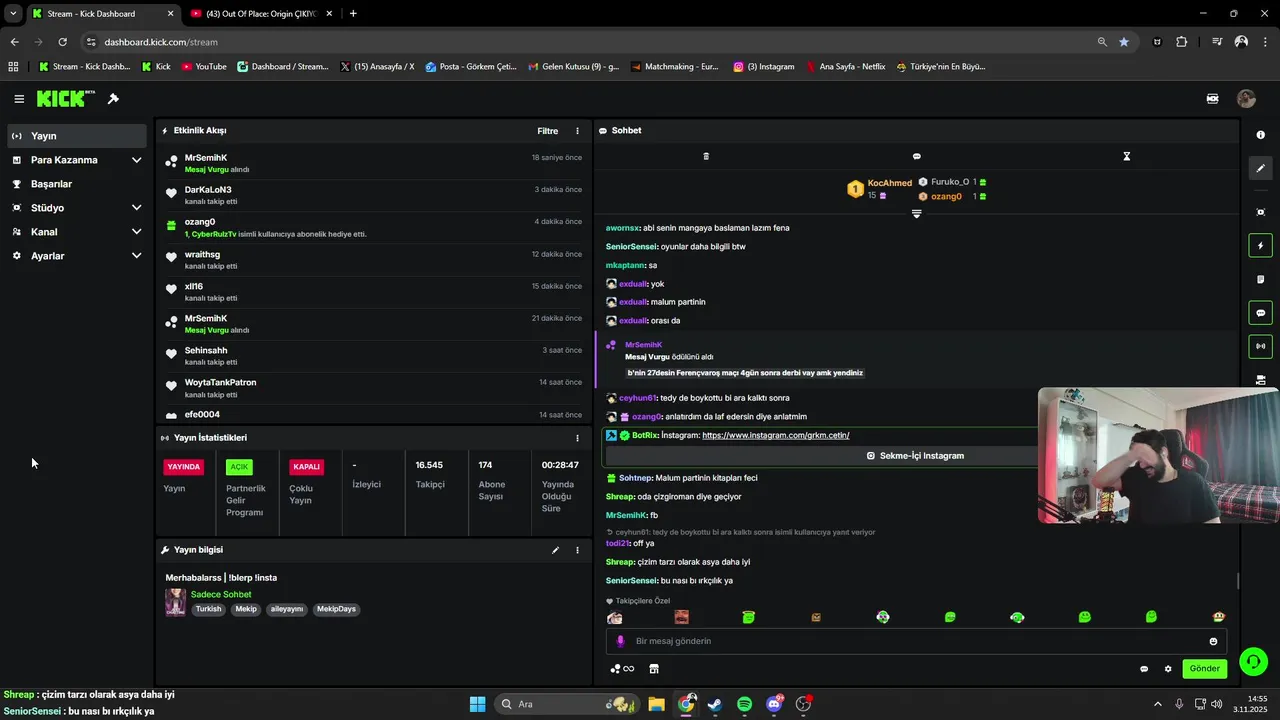Expand the Para Kazanma sidebar section
The height and width of the screenshot is (720, 1280).
coord(75,160)
